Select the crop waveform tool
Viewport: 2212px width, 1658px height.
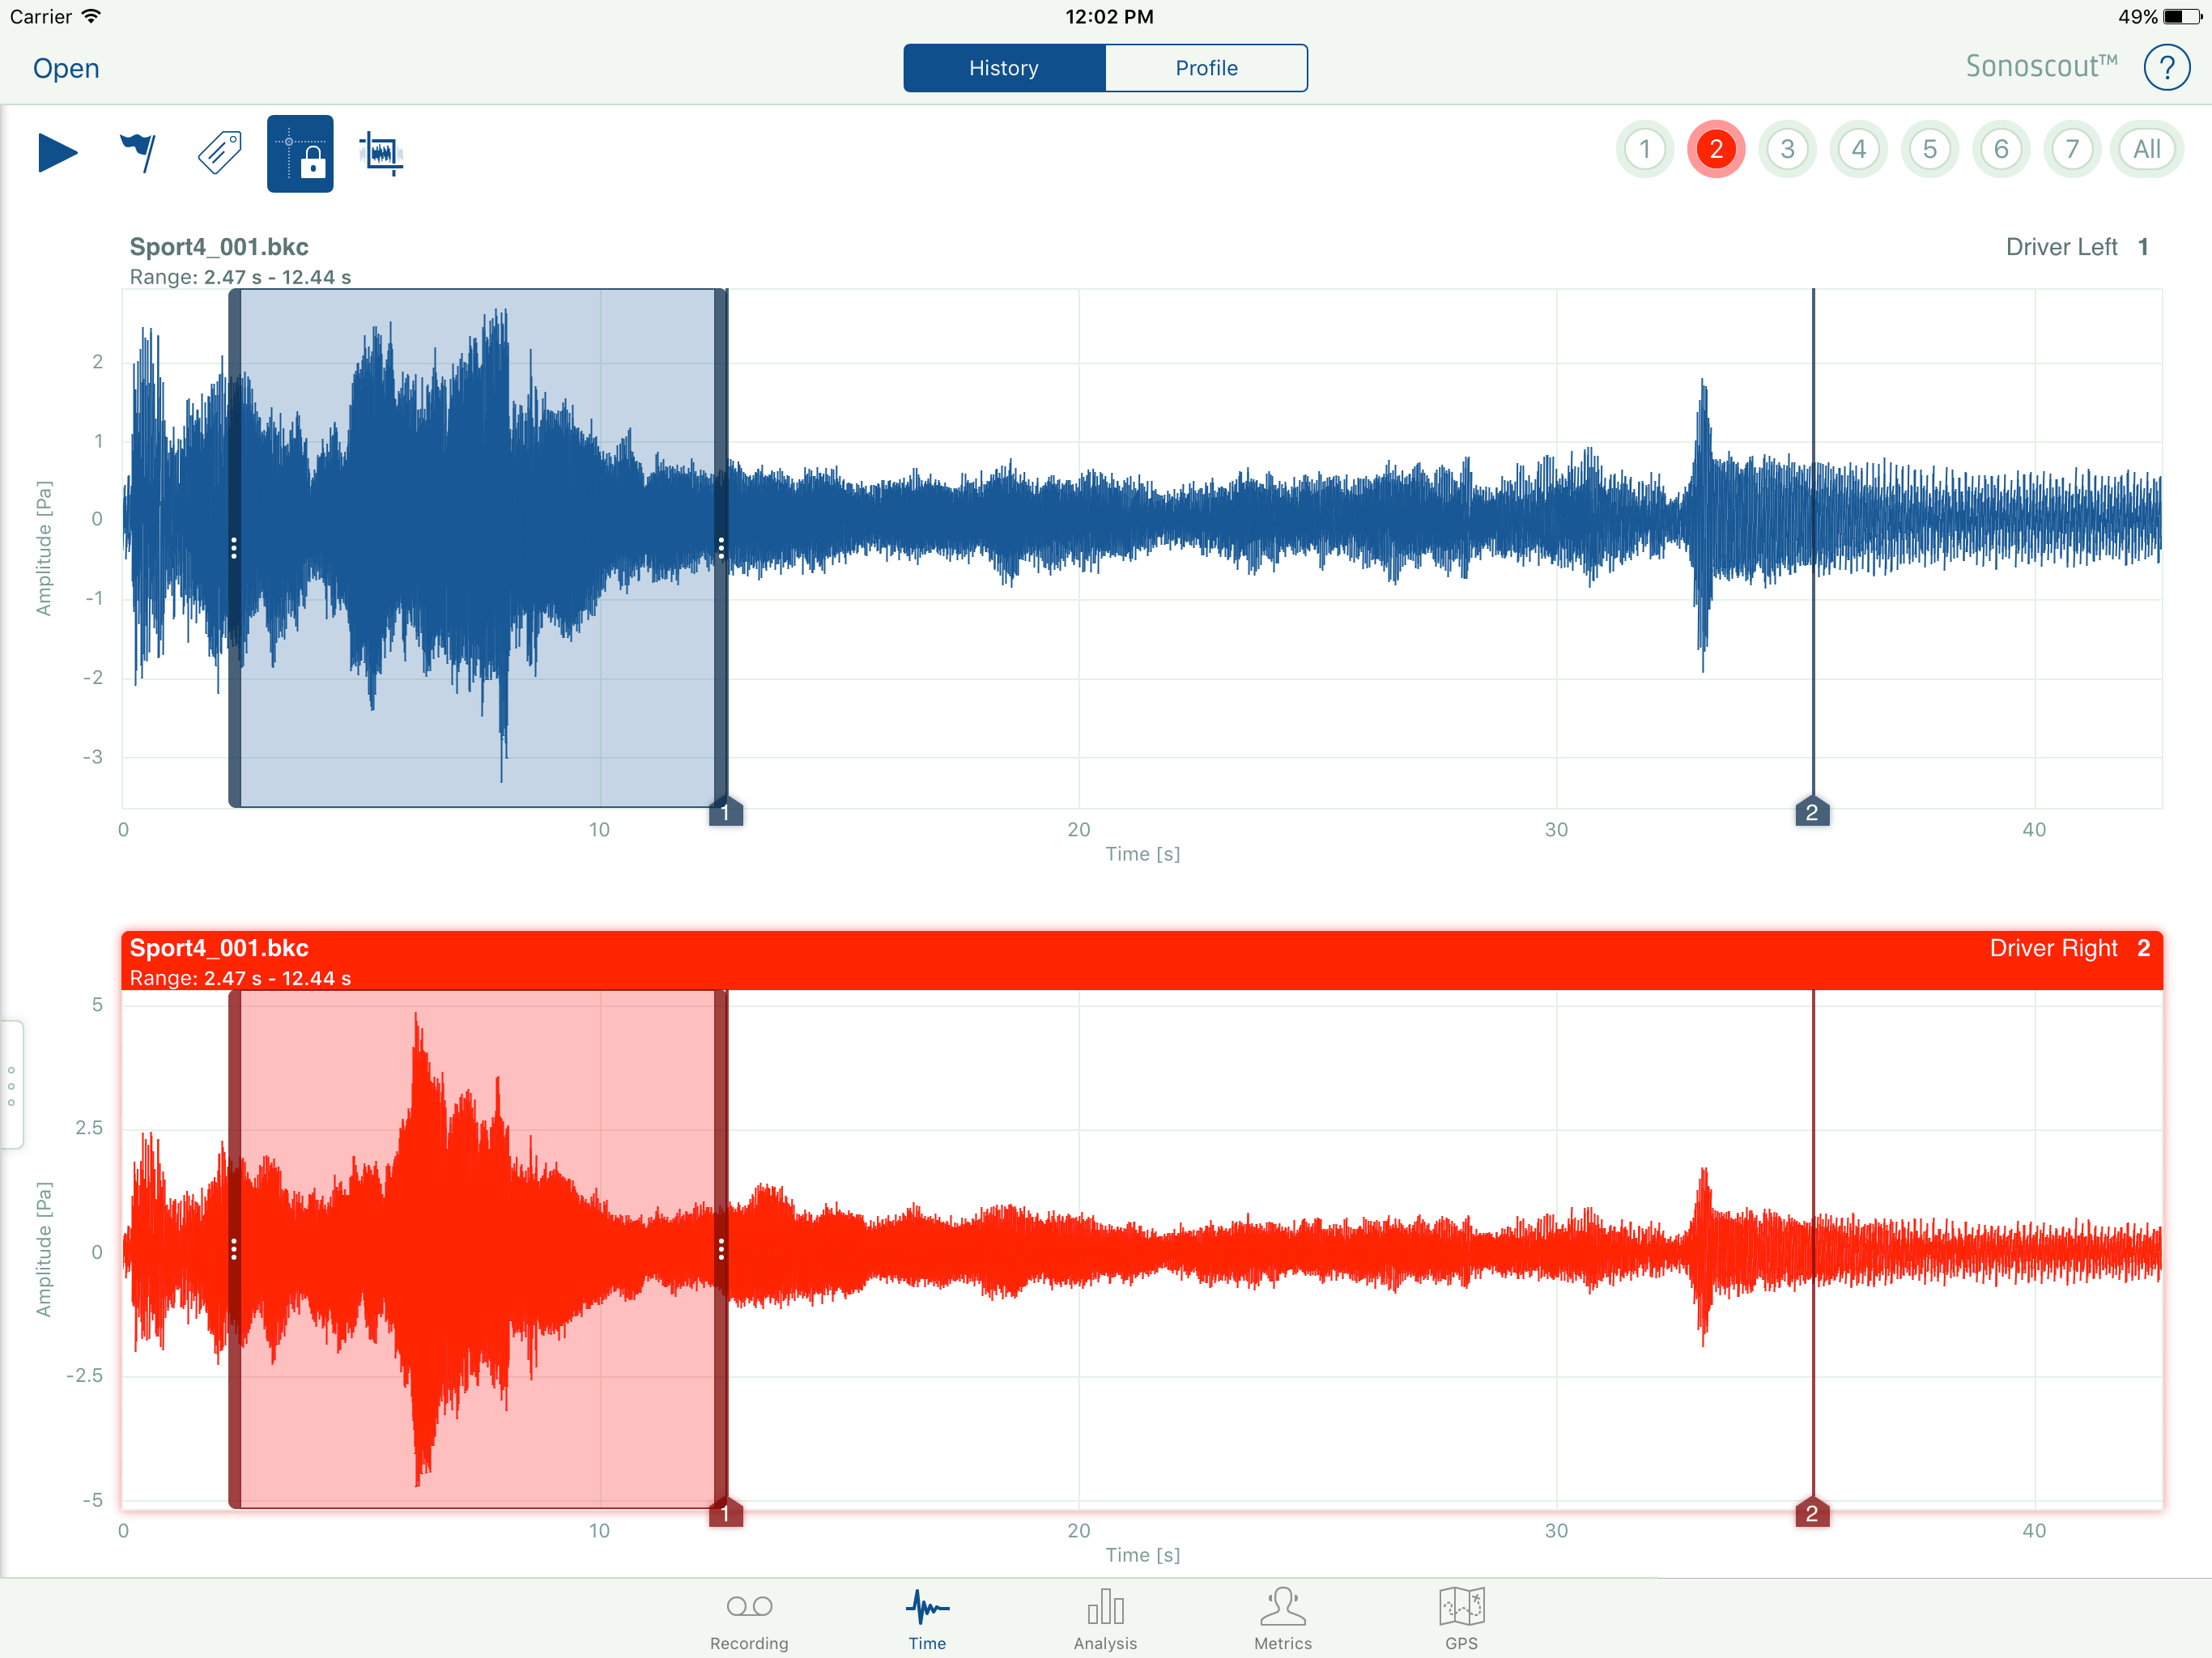coord(381,153)
